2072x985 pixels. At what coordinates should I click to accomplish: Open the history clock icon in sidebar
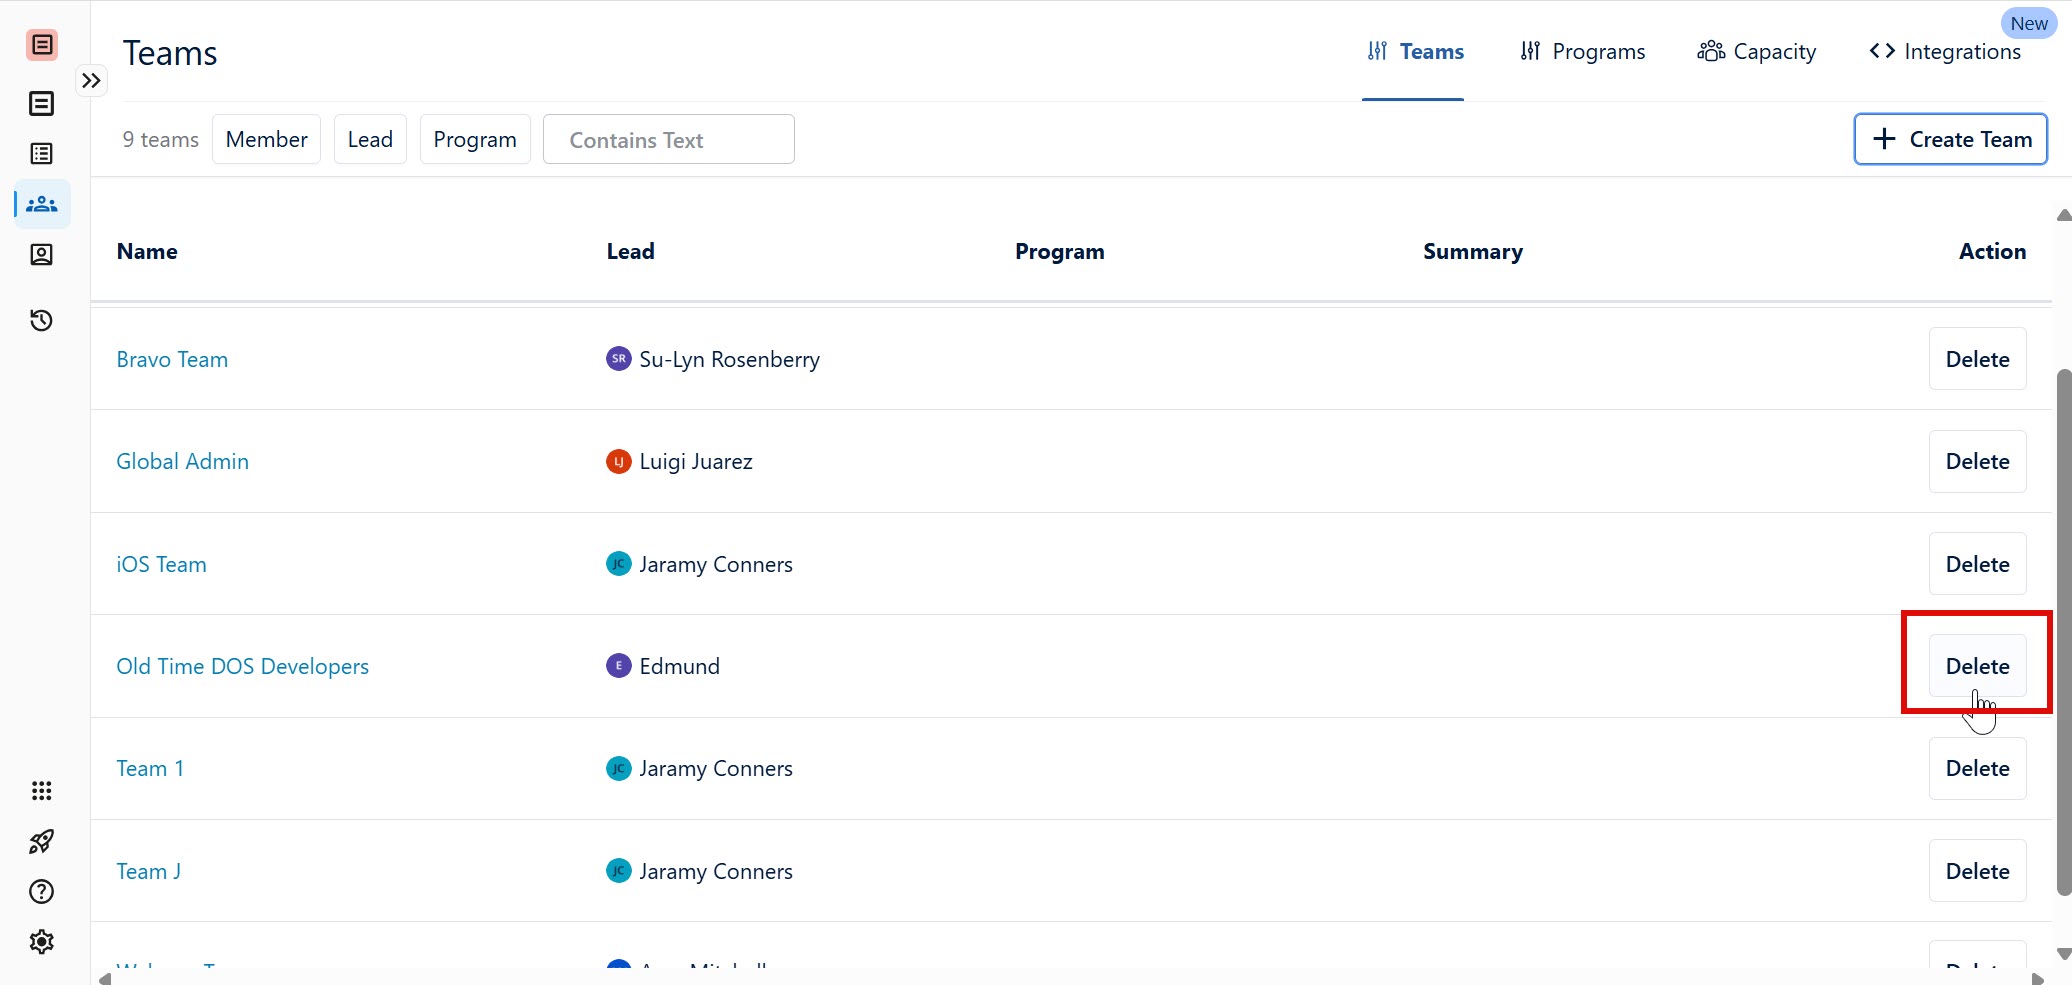pyautogui.click(x=42, y=320)
